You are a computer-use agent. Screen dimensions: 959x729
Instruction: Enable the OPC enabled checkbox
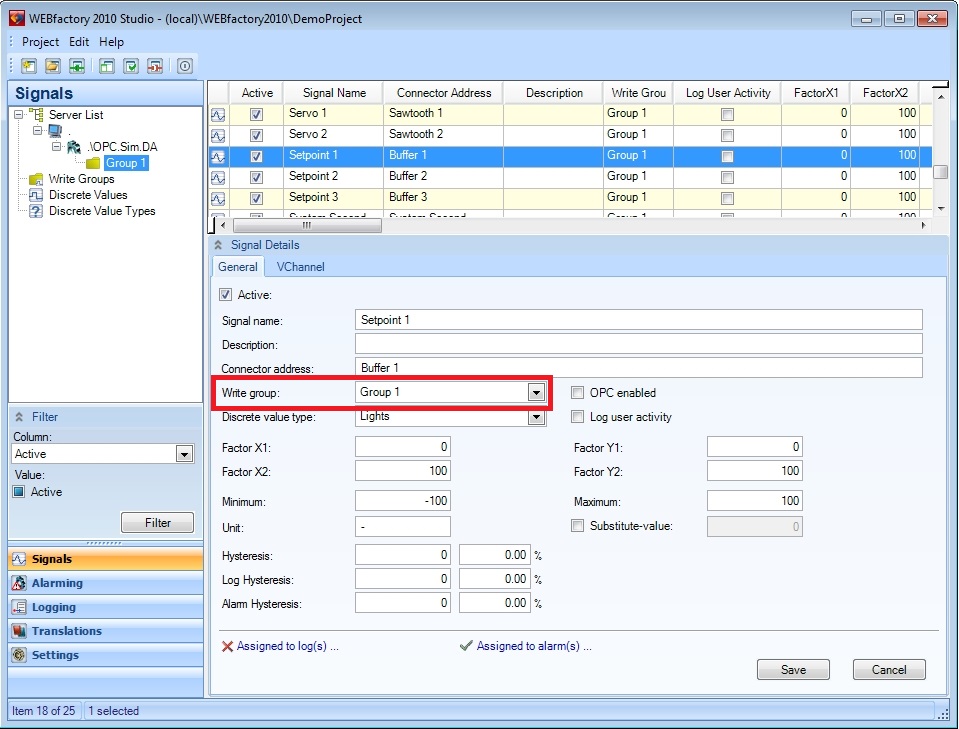578,393
